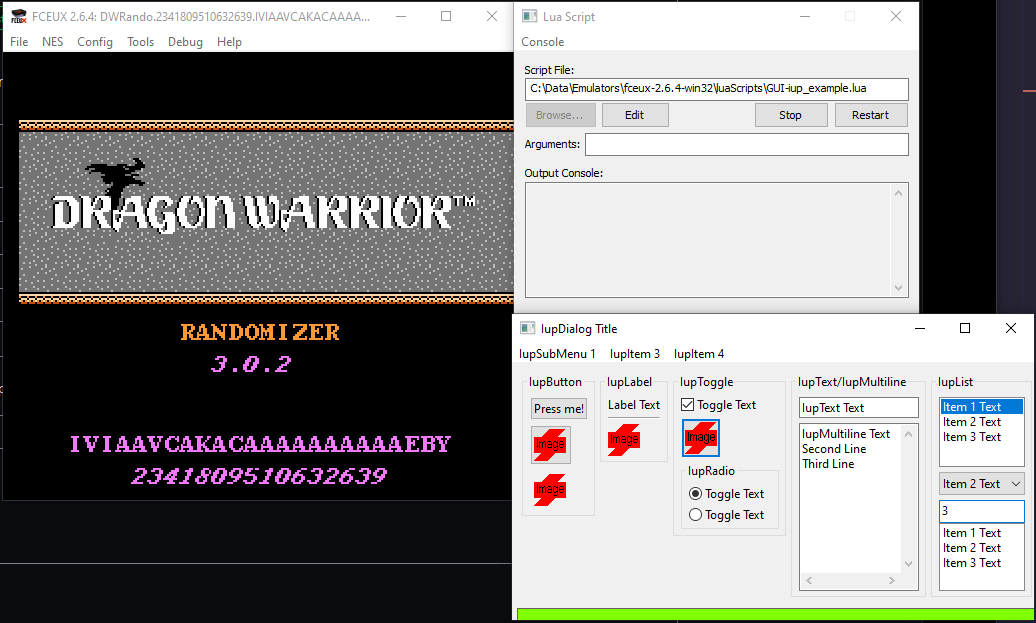Open the Config menu in FCEUX

click(x=95, y=42)
